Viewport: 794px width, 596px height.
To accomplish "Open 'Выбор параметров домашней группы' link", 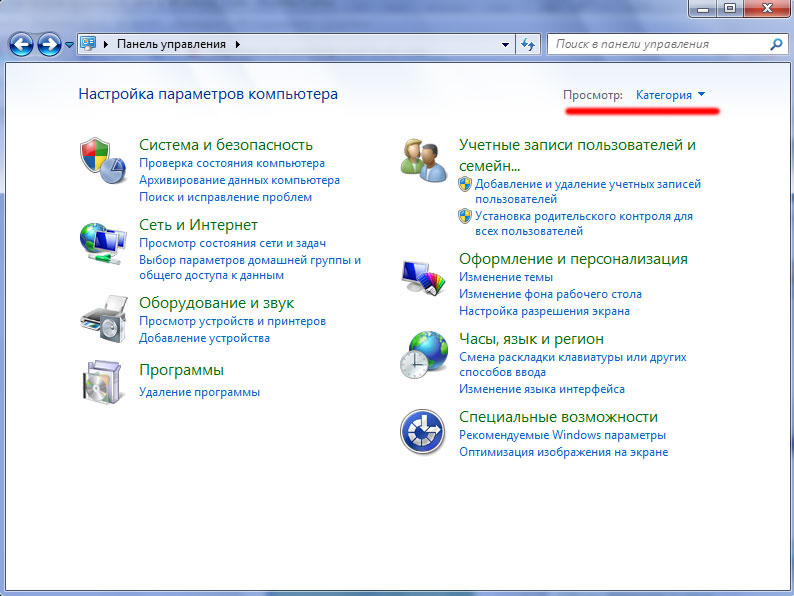I will [x=250, y=267].
